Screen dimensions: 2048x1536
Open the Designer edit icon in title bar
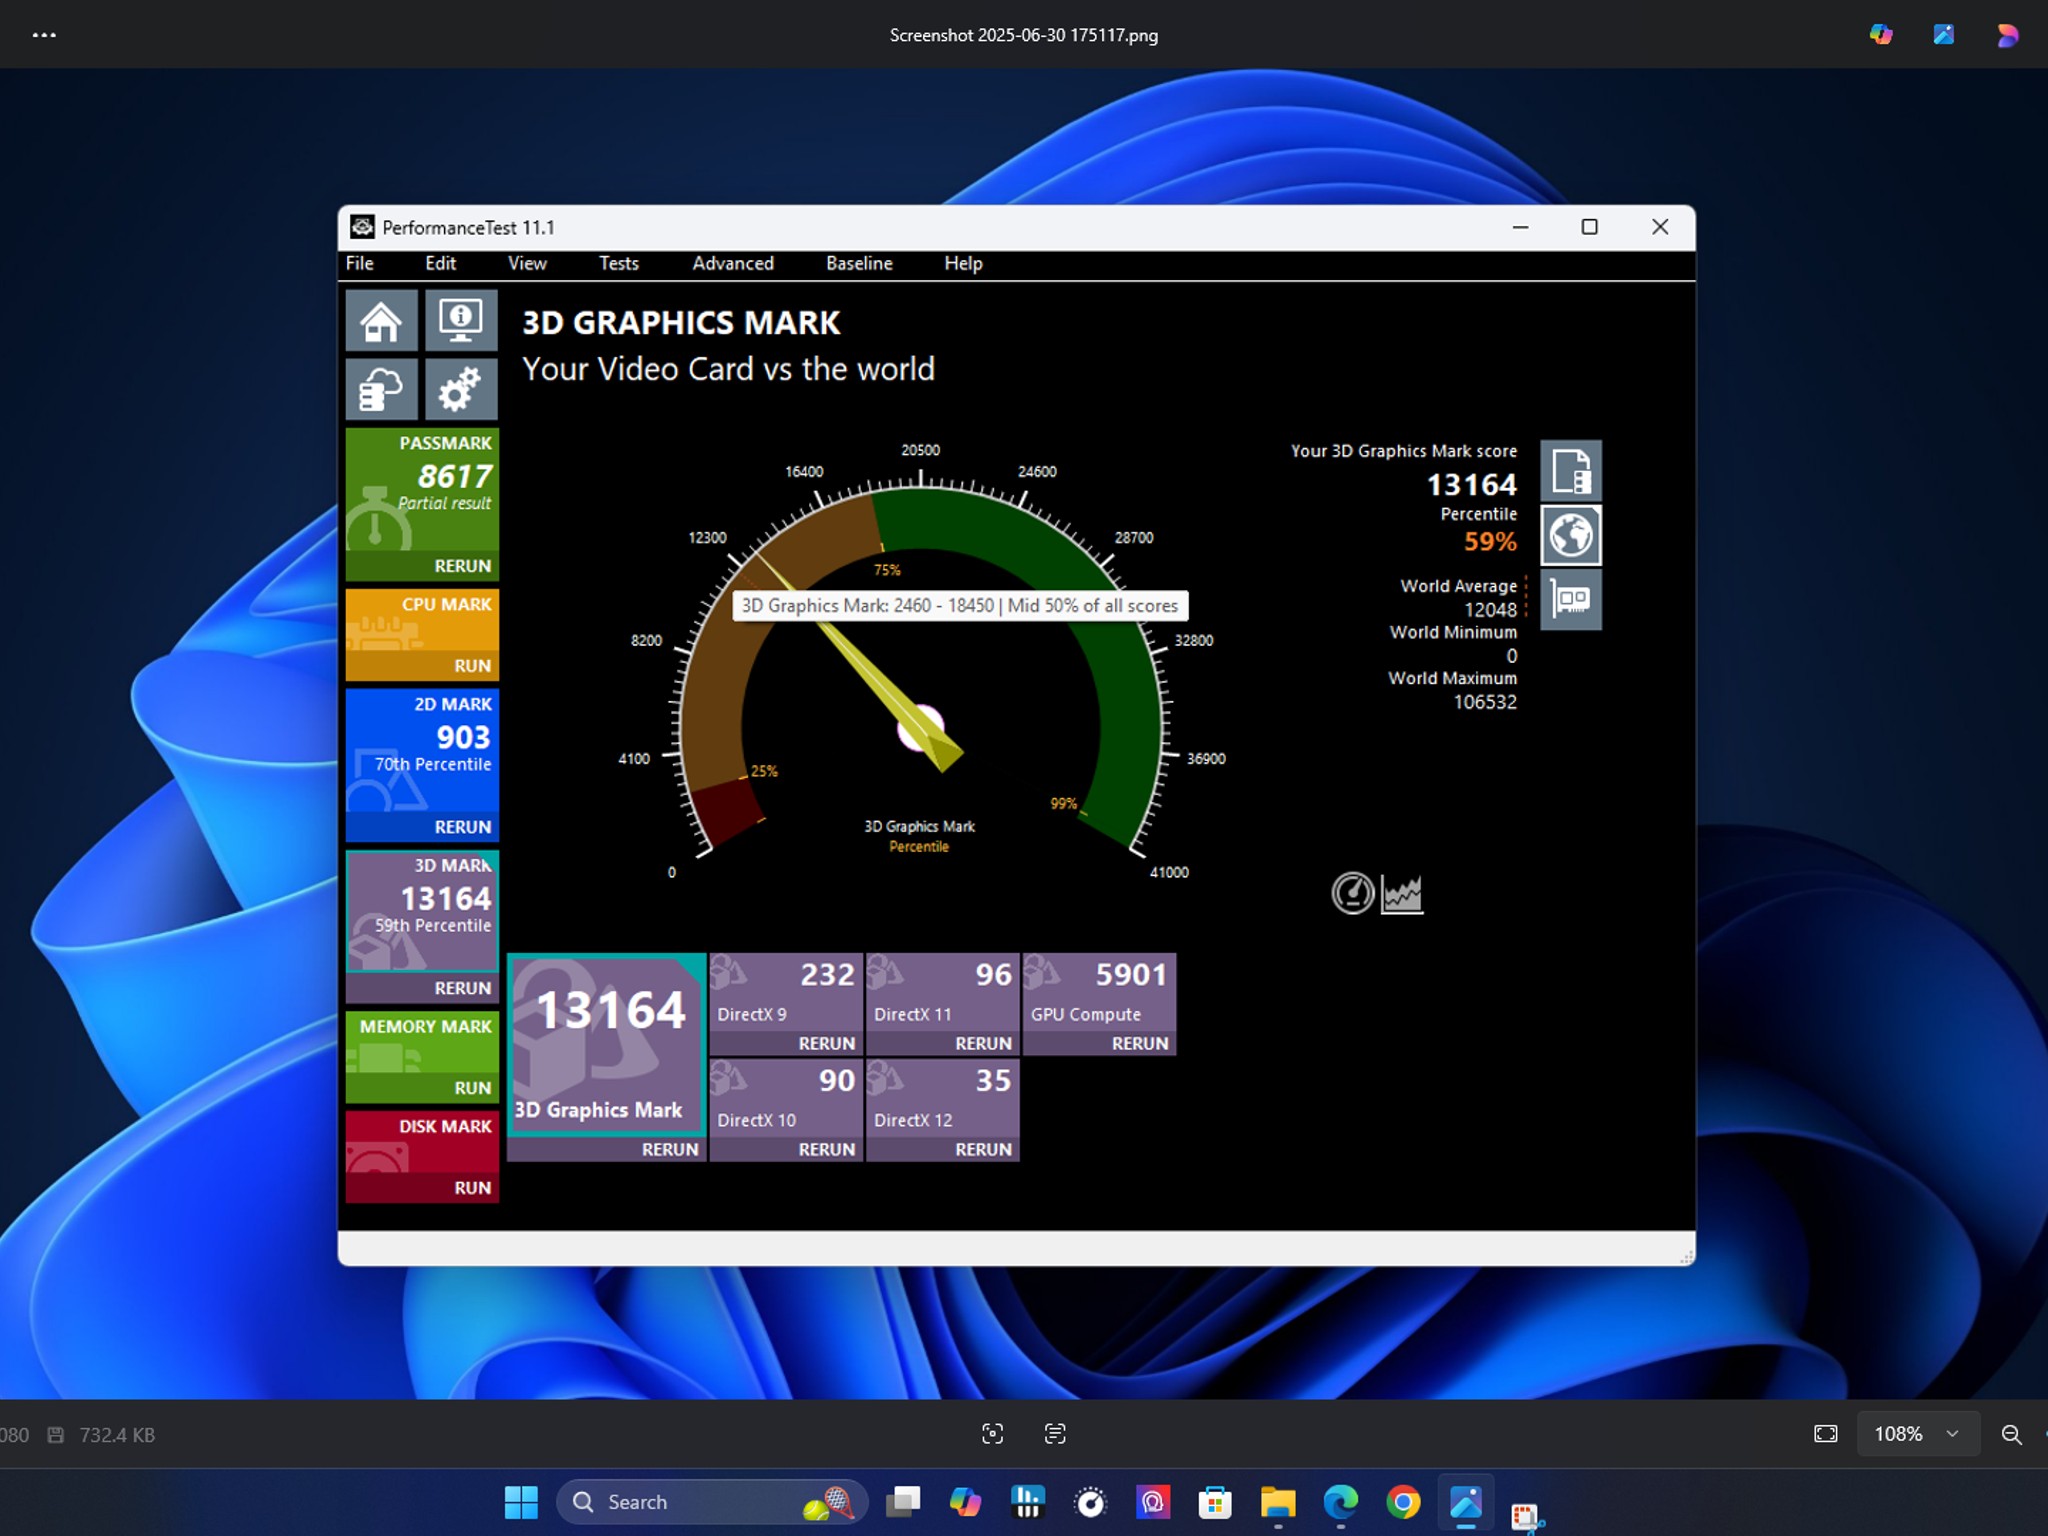pos(1944,35)
